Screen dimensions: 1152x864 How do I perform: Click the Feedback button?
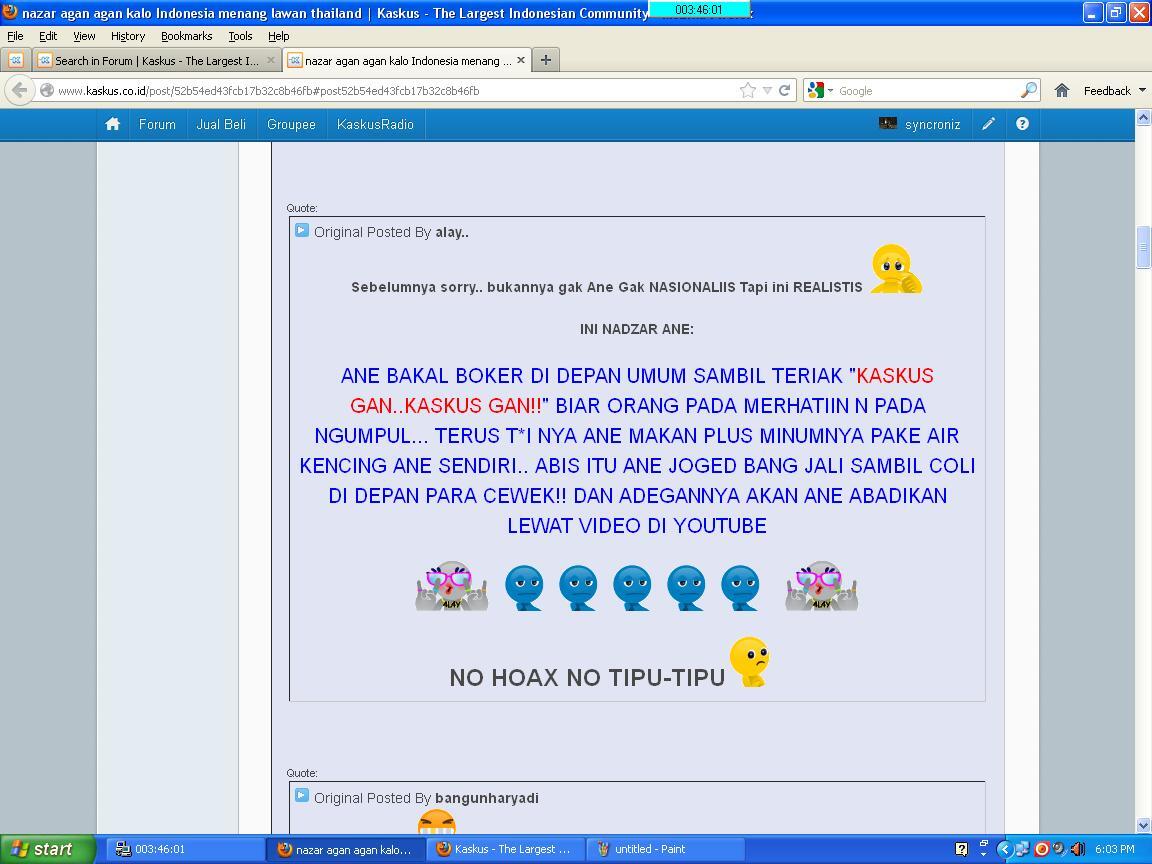(1107, 90)
